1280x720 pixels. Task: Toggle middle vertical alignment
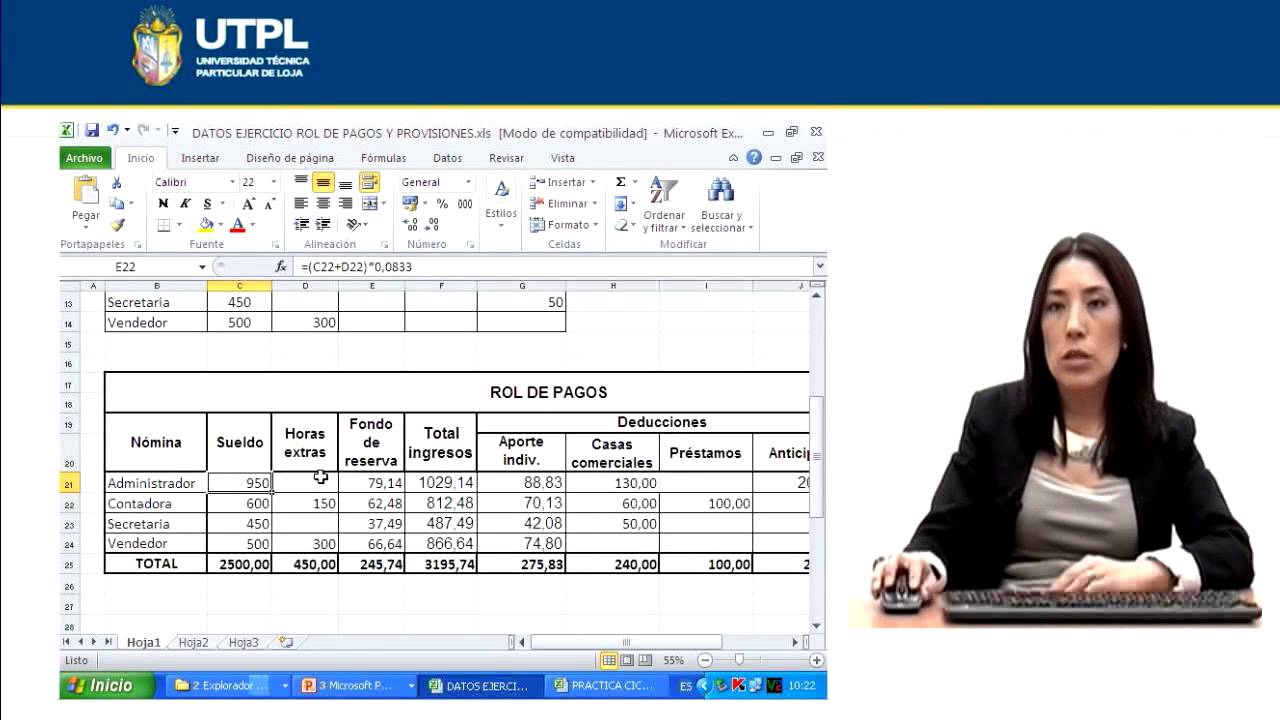pyautogui.click(x=323, y=182)
